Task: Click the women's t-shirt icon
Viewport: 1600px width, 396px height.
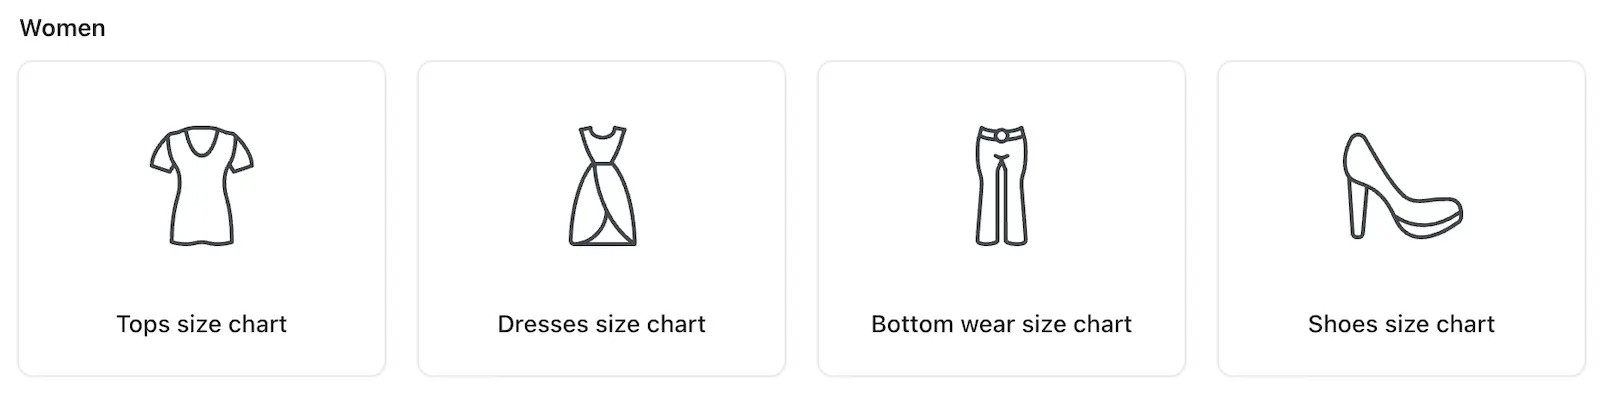Action: click(x=201, y=186)
